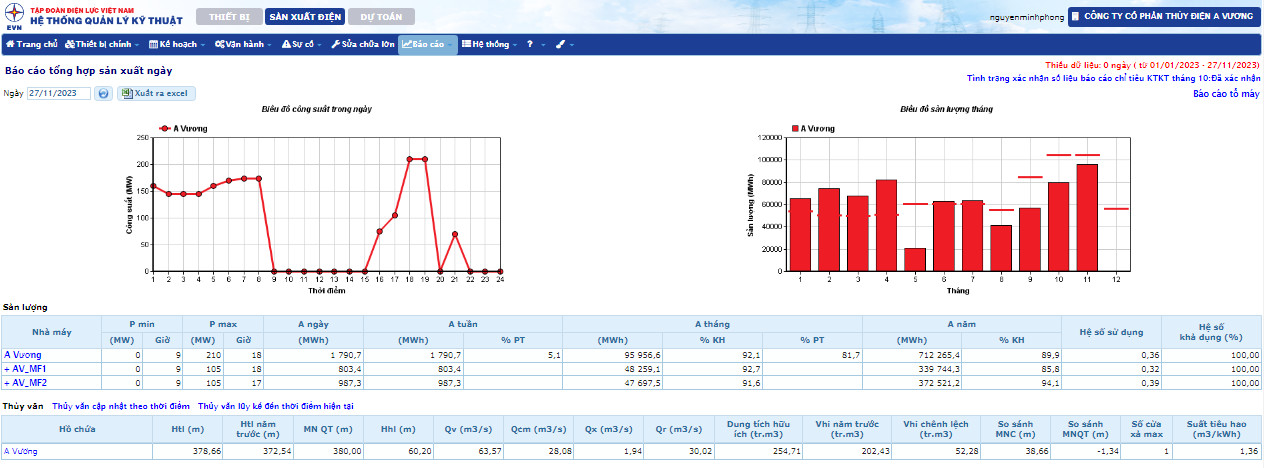
Task: Click the building icon in the company button
Action: [1075, 17]
